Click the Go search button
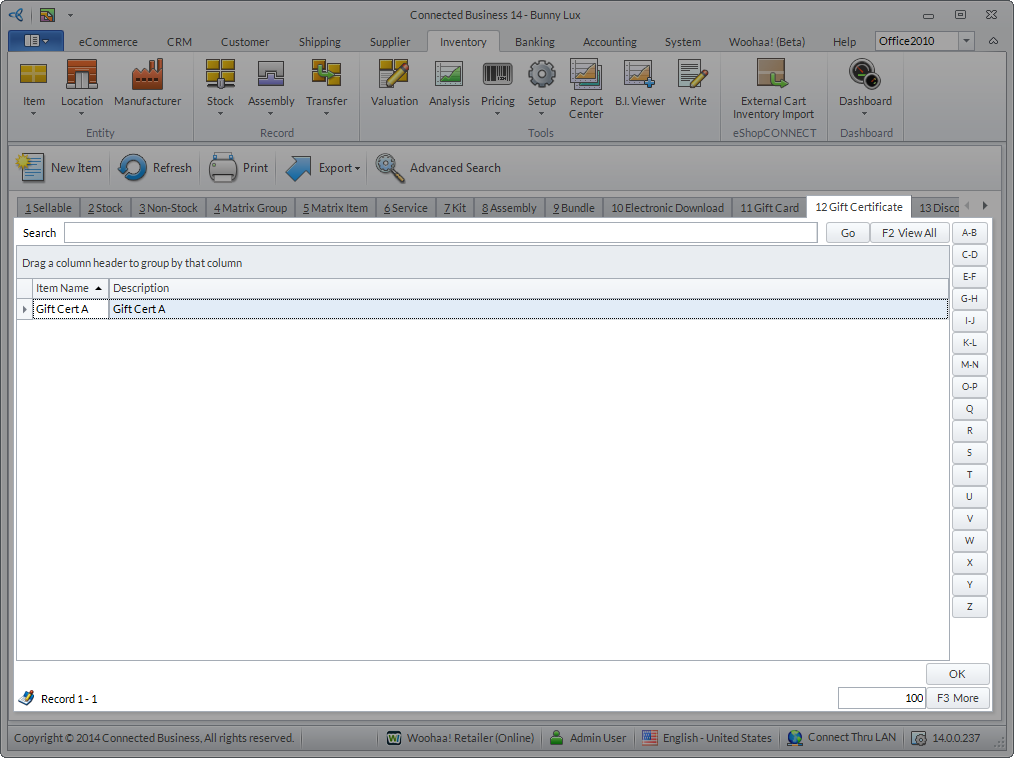This screenshot has height=758, width=1014. click(848, 233)
